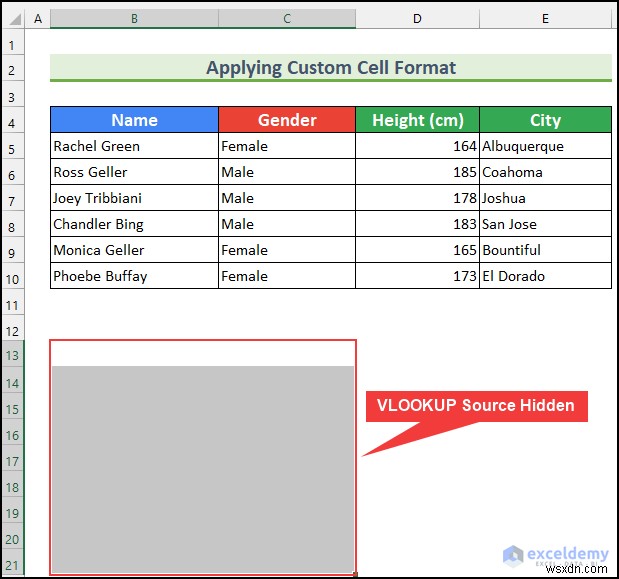The width and height of the screenshot is (619, 579).
Task: Select the Ross Geller cell
Action: (x=134, y=172)
